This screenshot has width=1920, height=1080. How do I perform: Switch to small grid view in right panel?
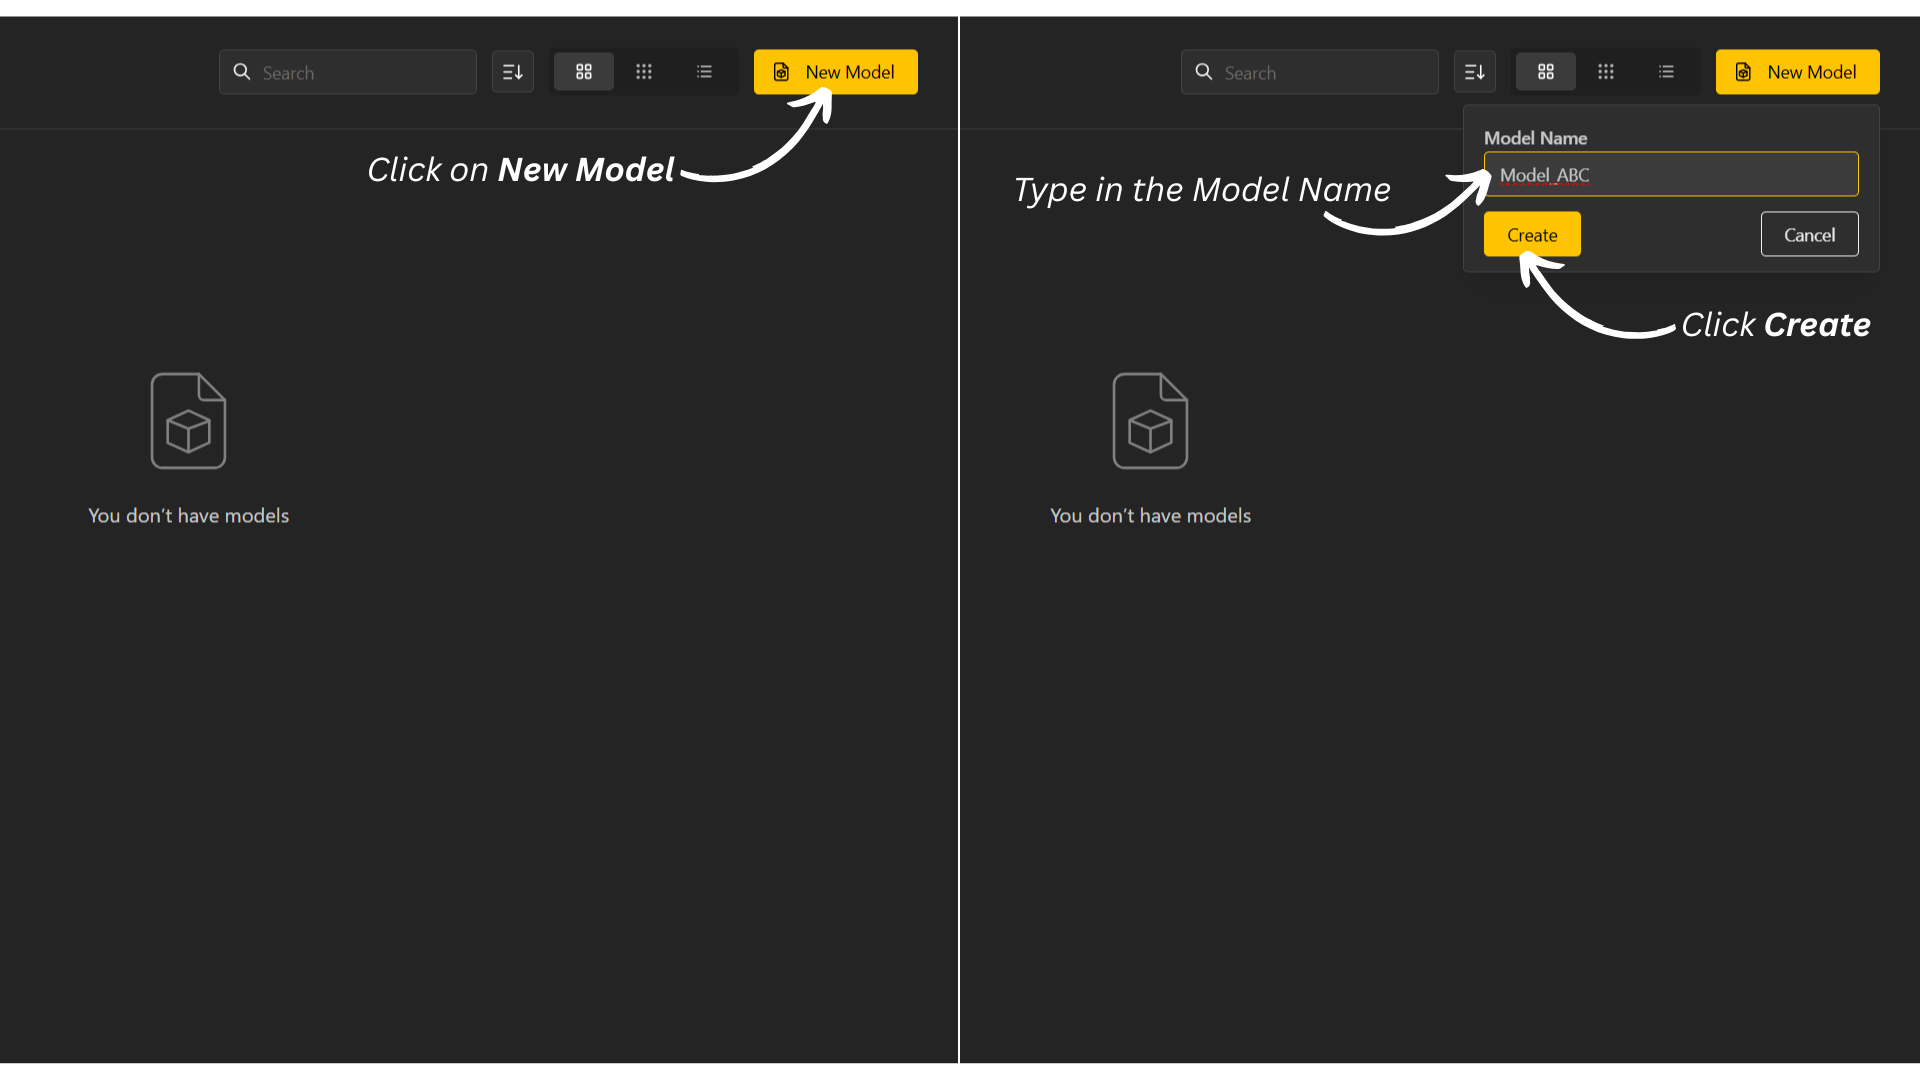1606,72
